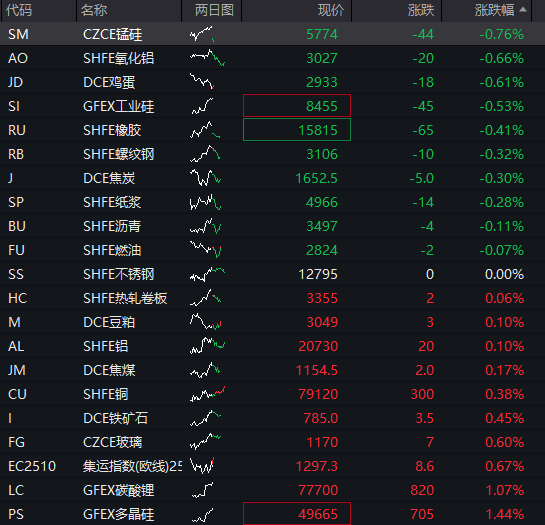Select the green-boxed 15815 price cell
Image resolution: width=545 pixels, height=525 pixels.
pyautogui.click(x=297, y=130)
